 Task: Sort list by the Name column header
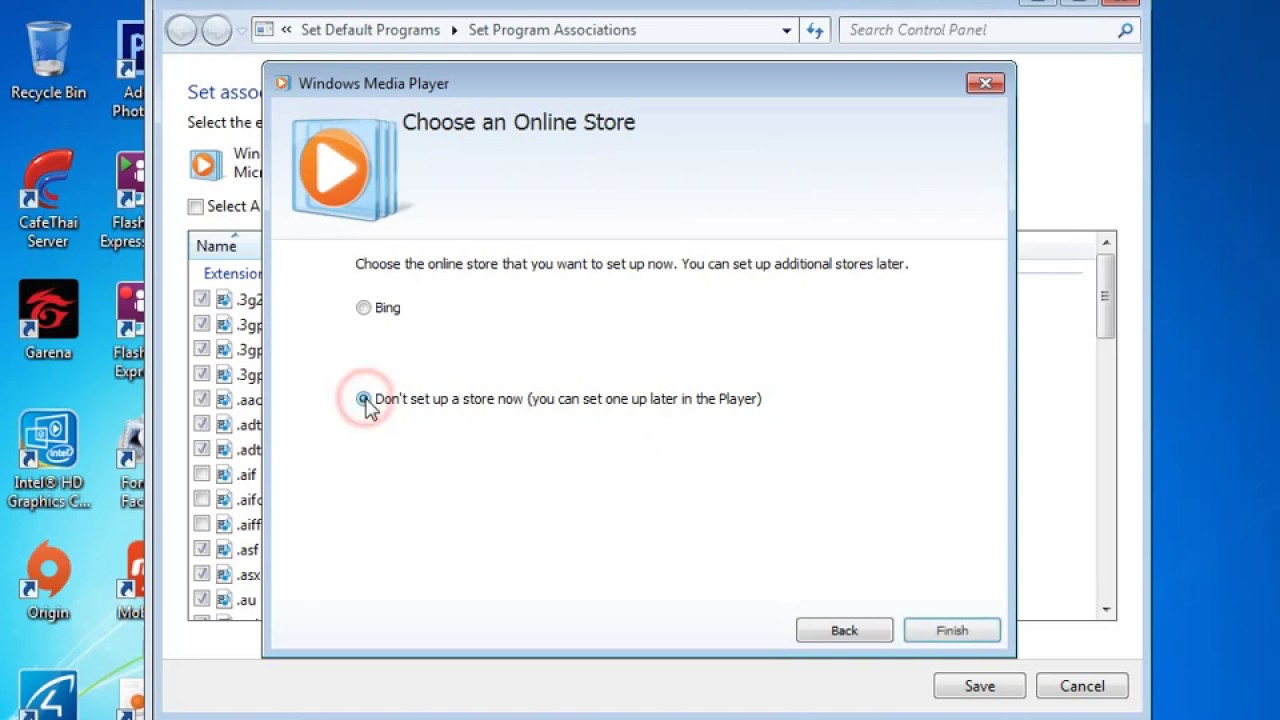click(x=216, y=246)
